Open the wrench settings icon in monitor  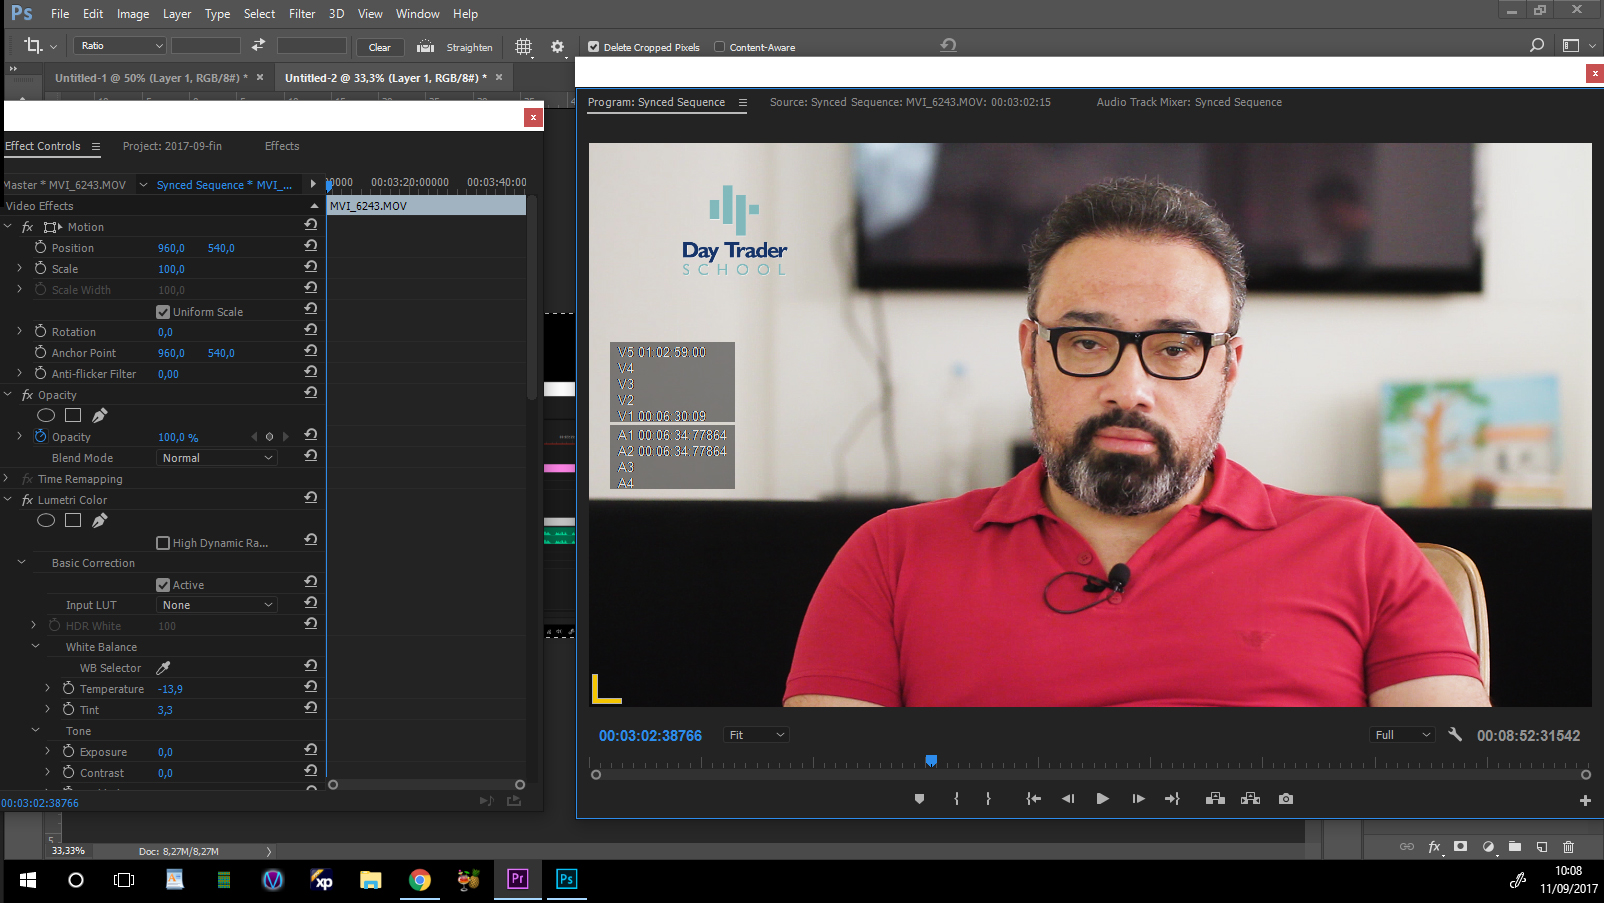[x=1455, y=735]
